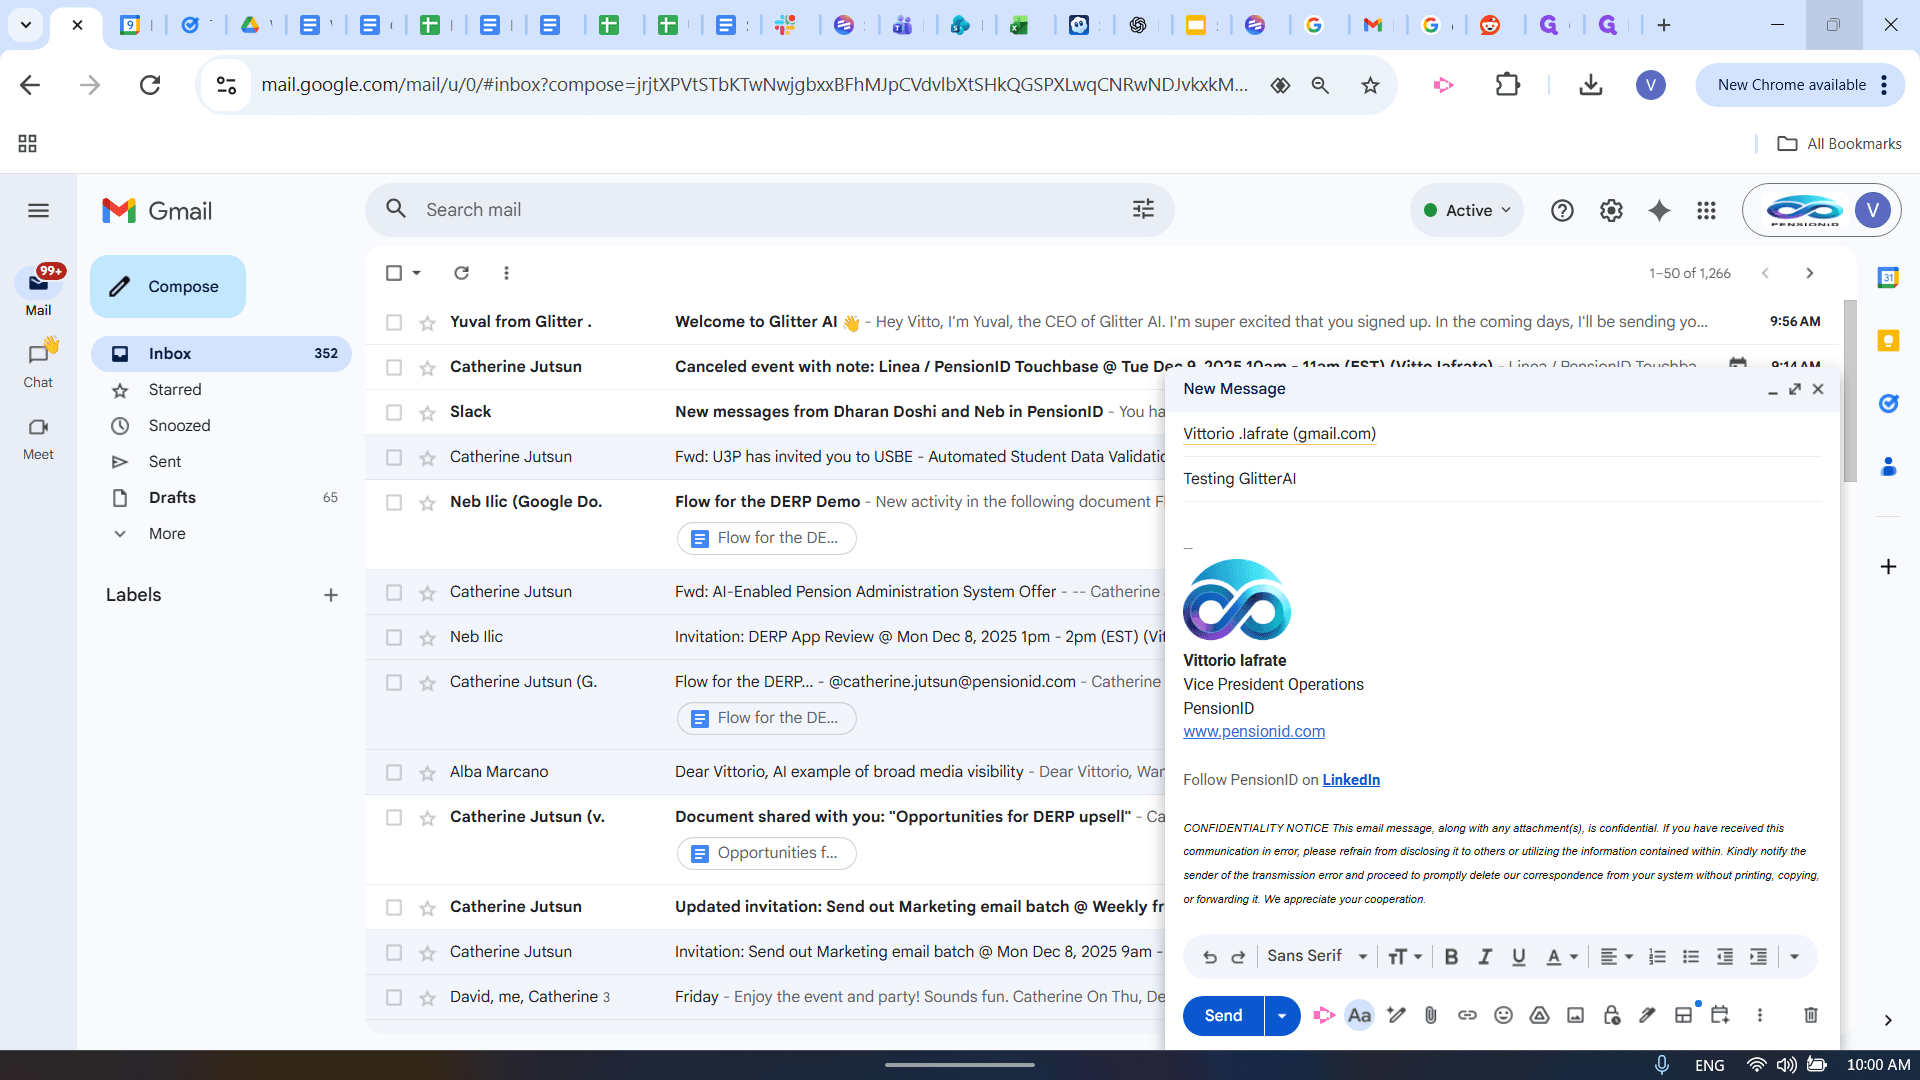Discard draft with the trash icon
1920x1080 pixels.
coord(1811,1015)
